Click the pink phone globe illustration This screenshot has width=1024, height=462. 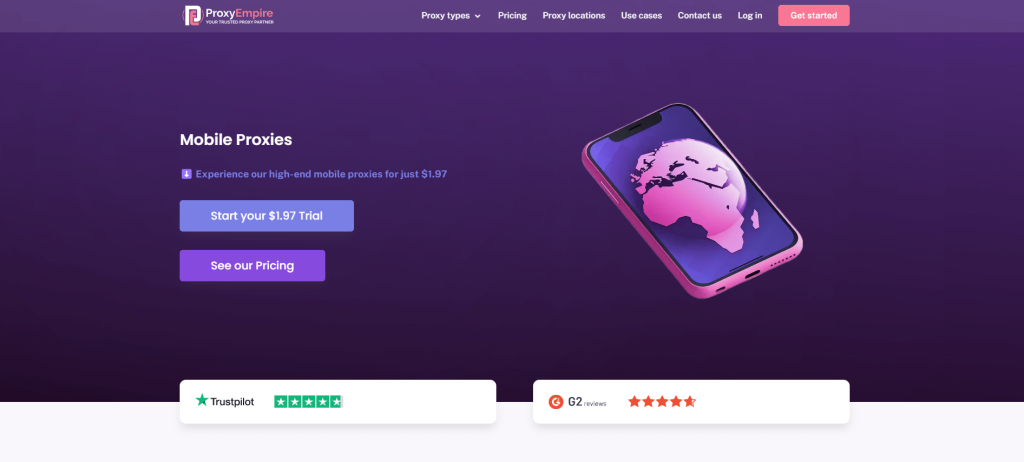click(x=692, y=201)
